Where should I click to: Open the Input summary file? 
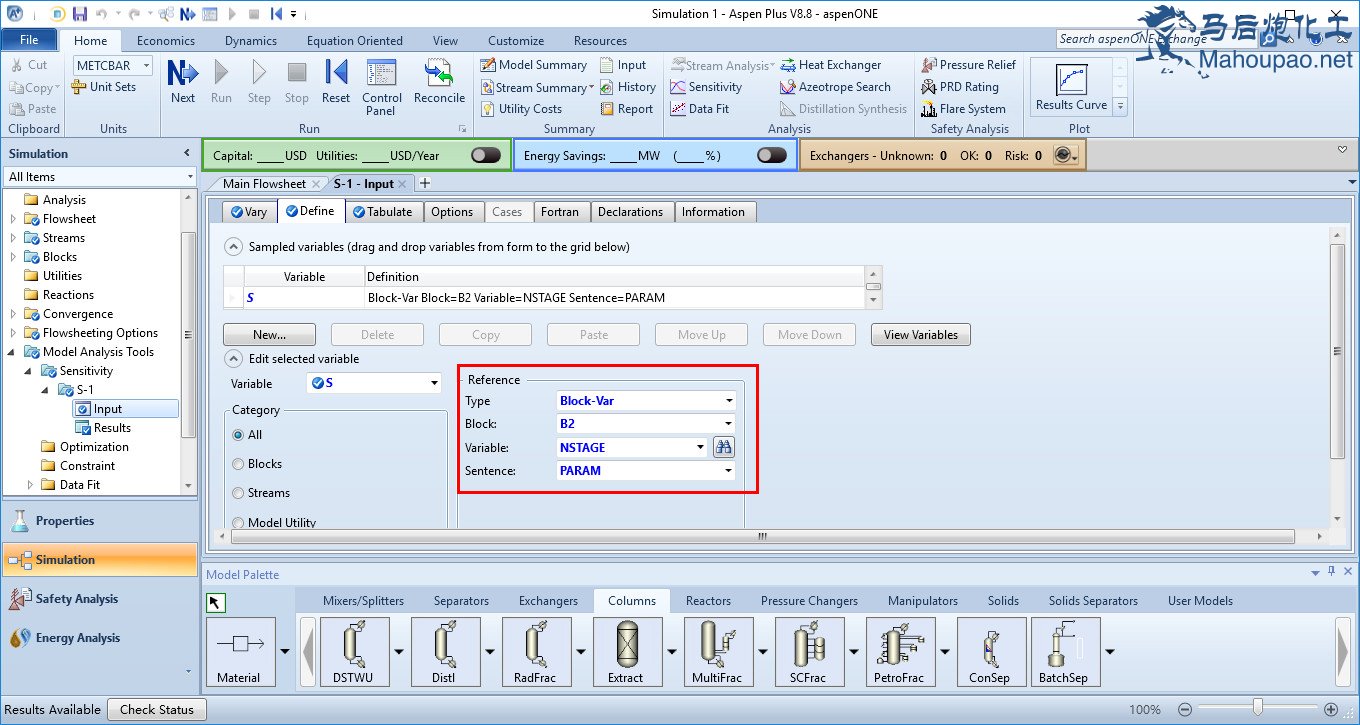pyautogui.click(x=623, y=65)
